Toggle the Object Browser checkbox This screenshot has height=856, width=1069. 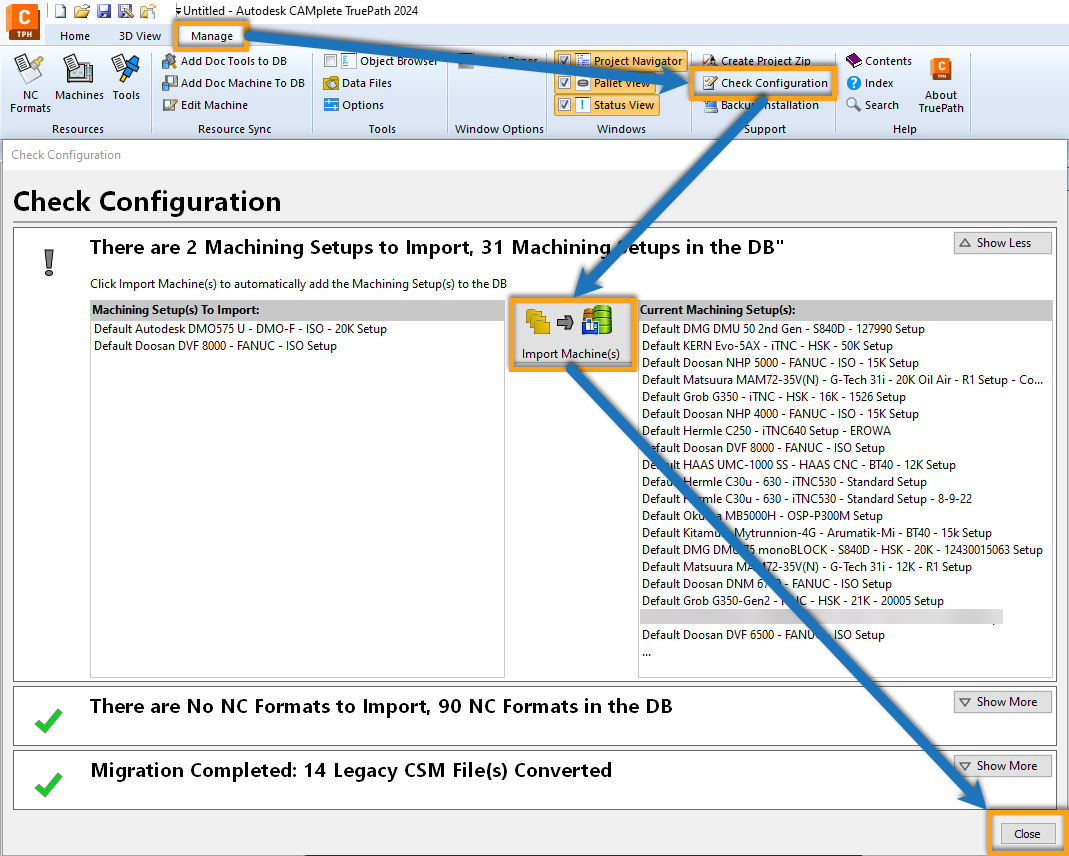tap(331, 61)
